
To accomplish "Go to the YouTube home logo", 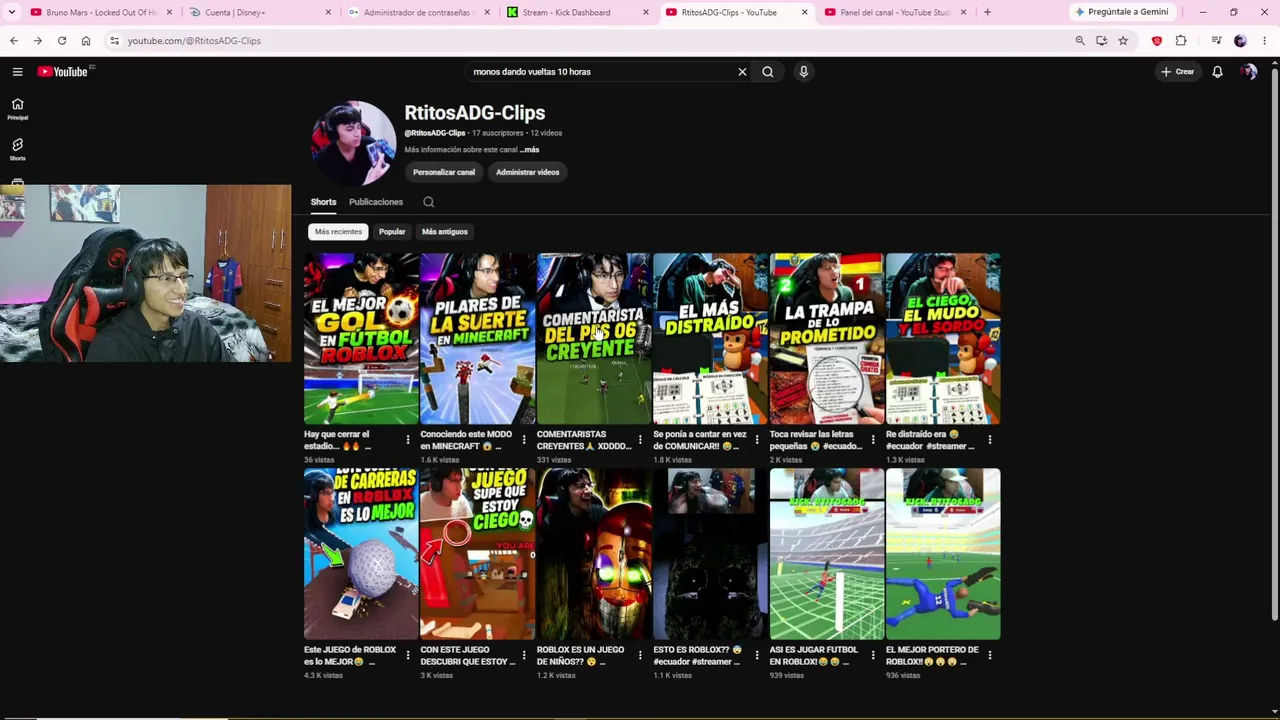I will pyautogui.click(x=64, y=72).
